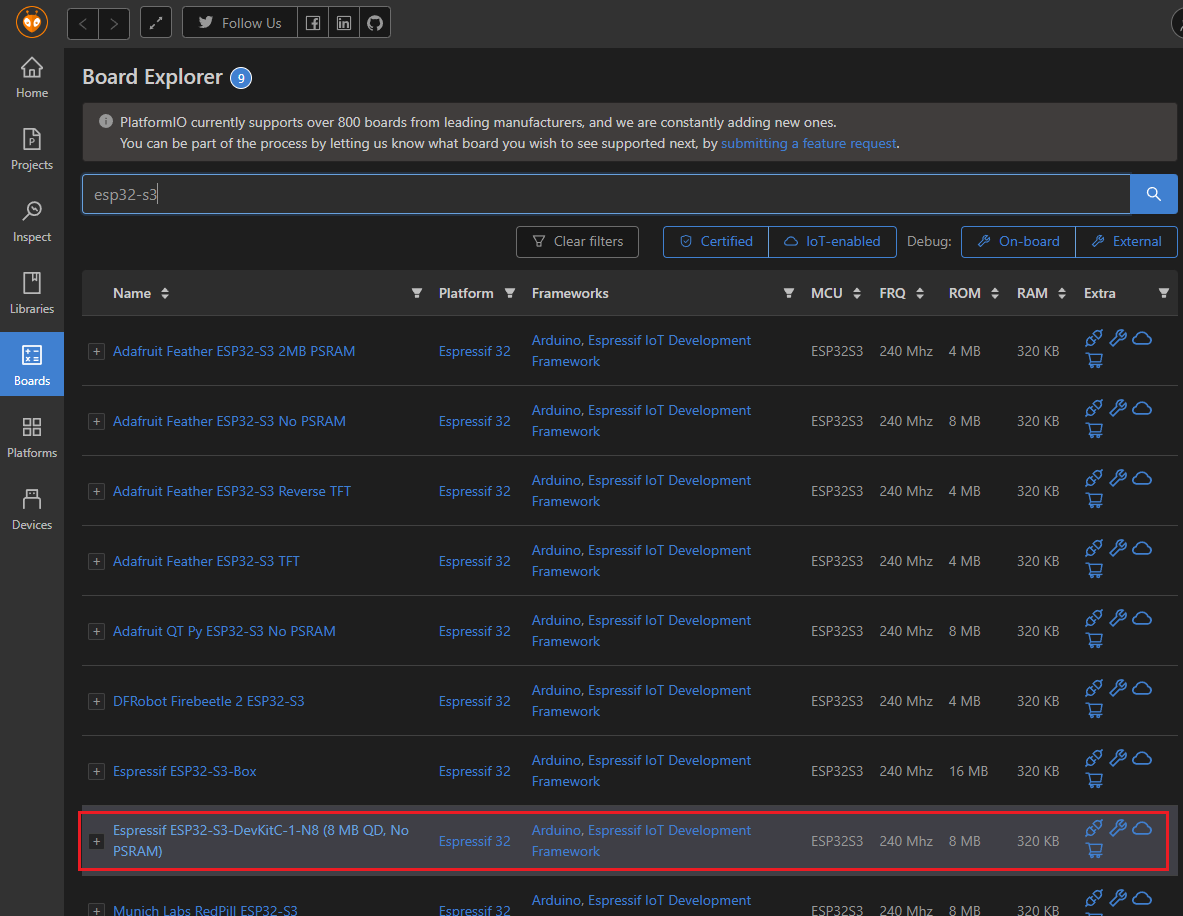This screenshot has height=916, width=1183.
Task: Click cart icon for ESP32-S3-DevKitC-1-N8 row
Action: coord(1094,851)
